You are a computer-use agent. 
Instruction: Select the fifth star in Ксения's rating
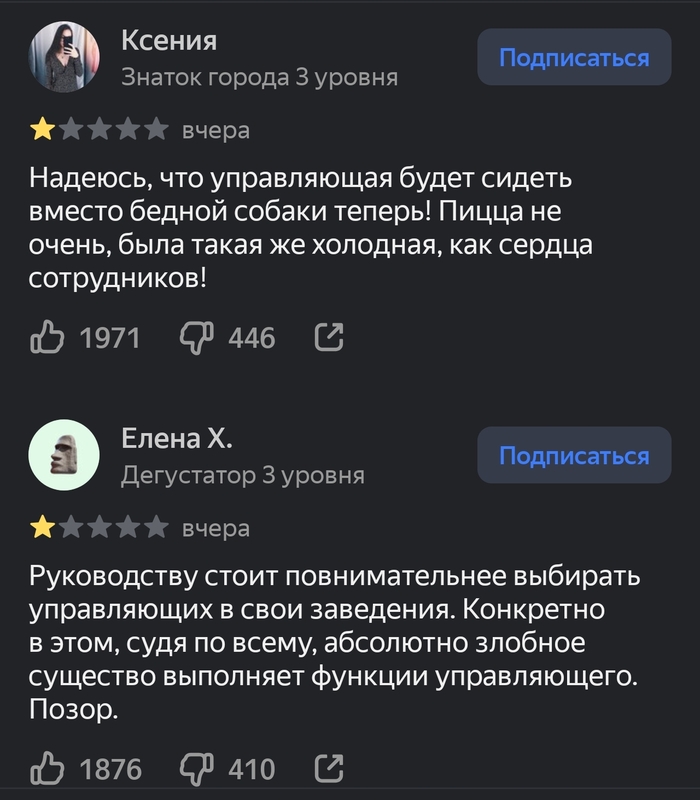[156, 129]
